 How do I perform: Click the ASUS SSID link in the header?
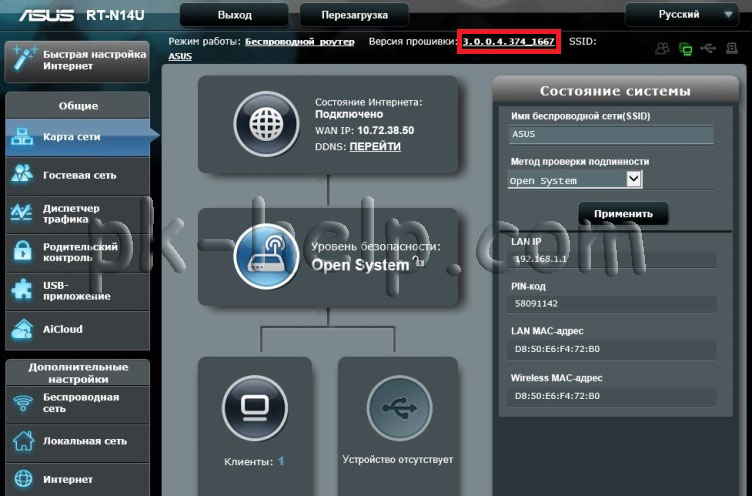(180, 56)
